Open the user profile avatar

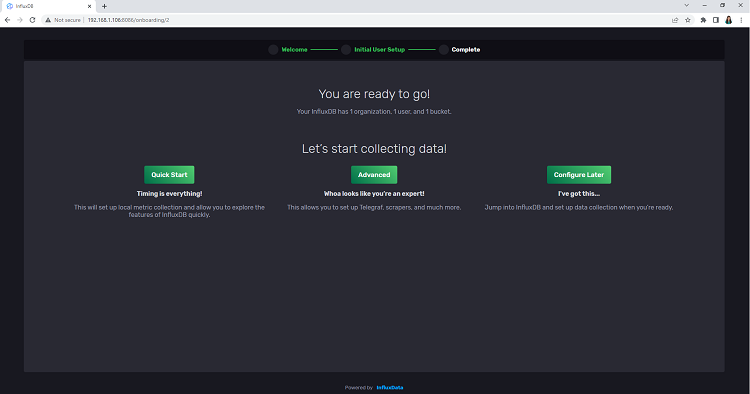[728, 20]
